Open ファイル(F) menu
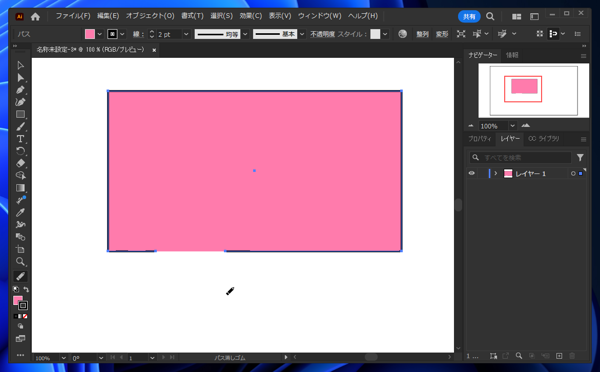Screen dimensions: 600x372 [73, 16]
